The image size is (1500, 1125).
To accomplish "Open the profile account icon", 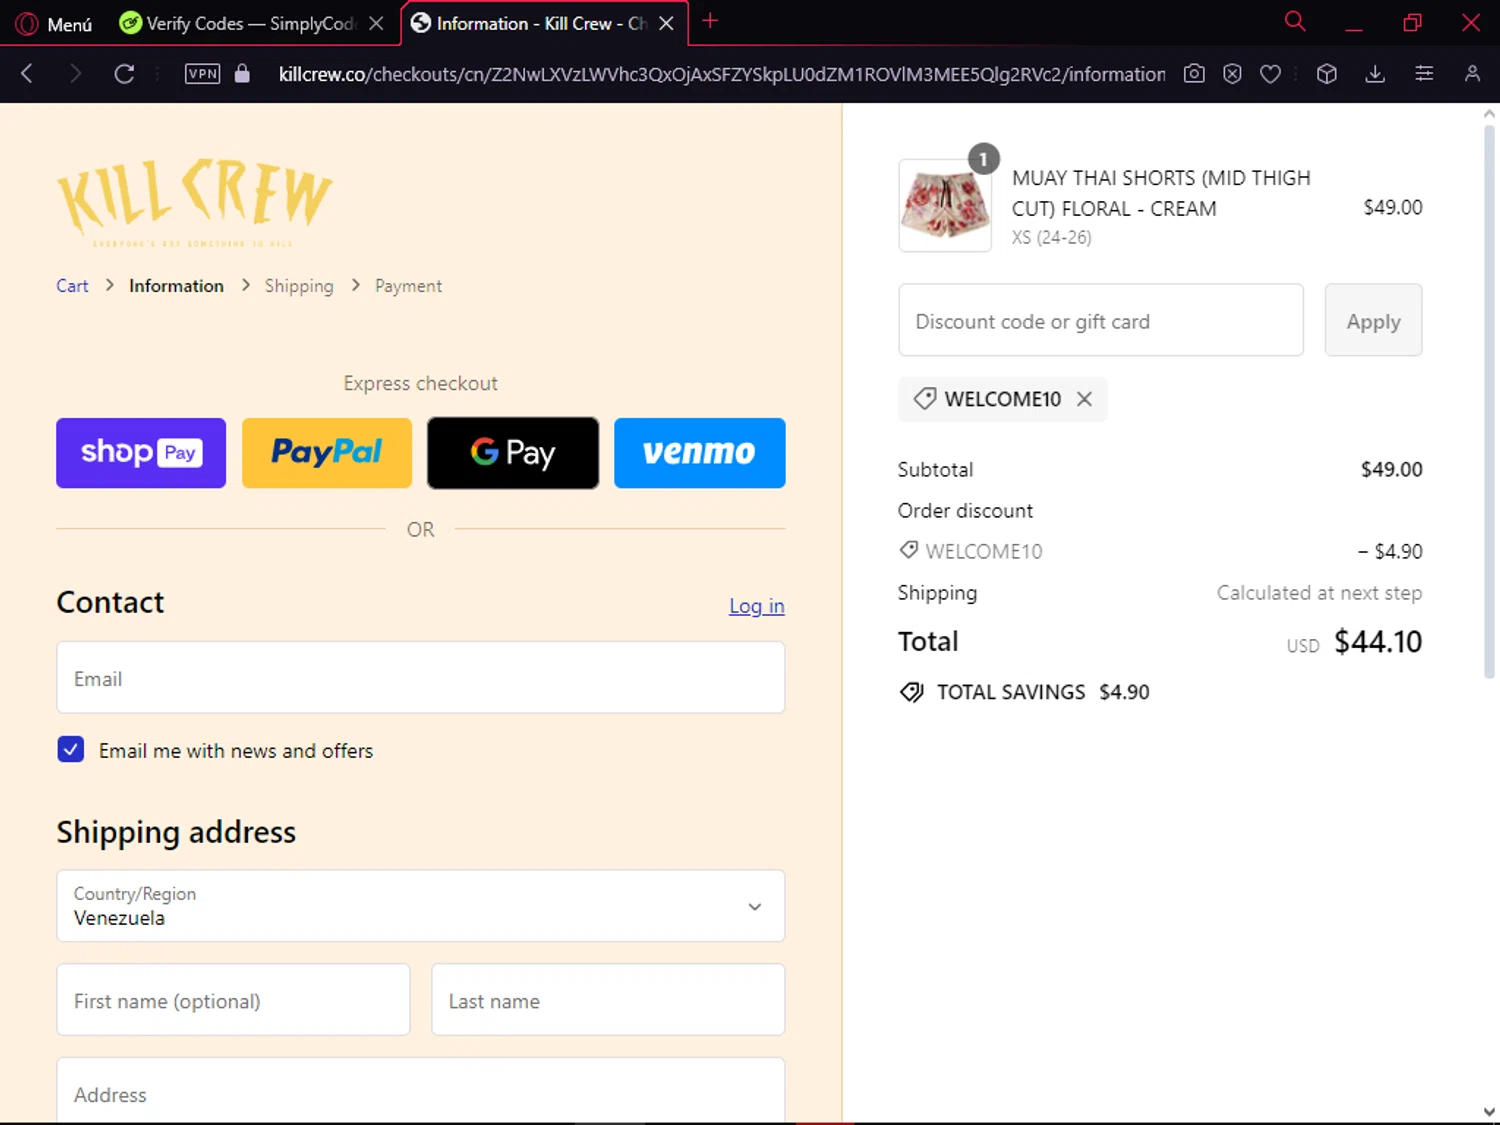I will (x=1472, y=73).
